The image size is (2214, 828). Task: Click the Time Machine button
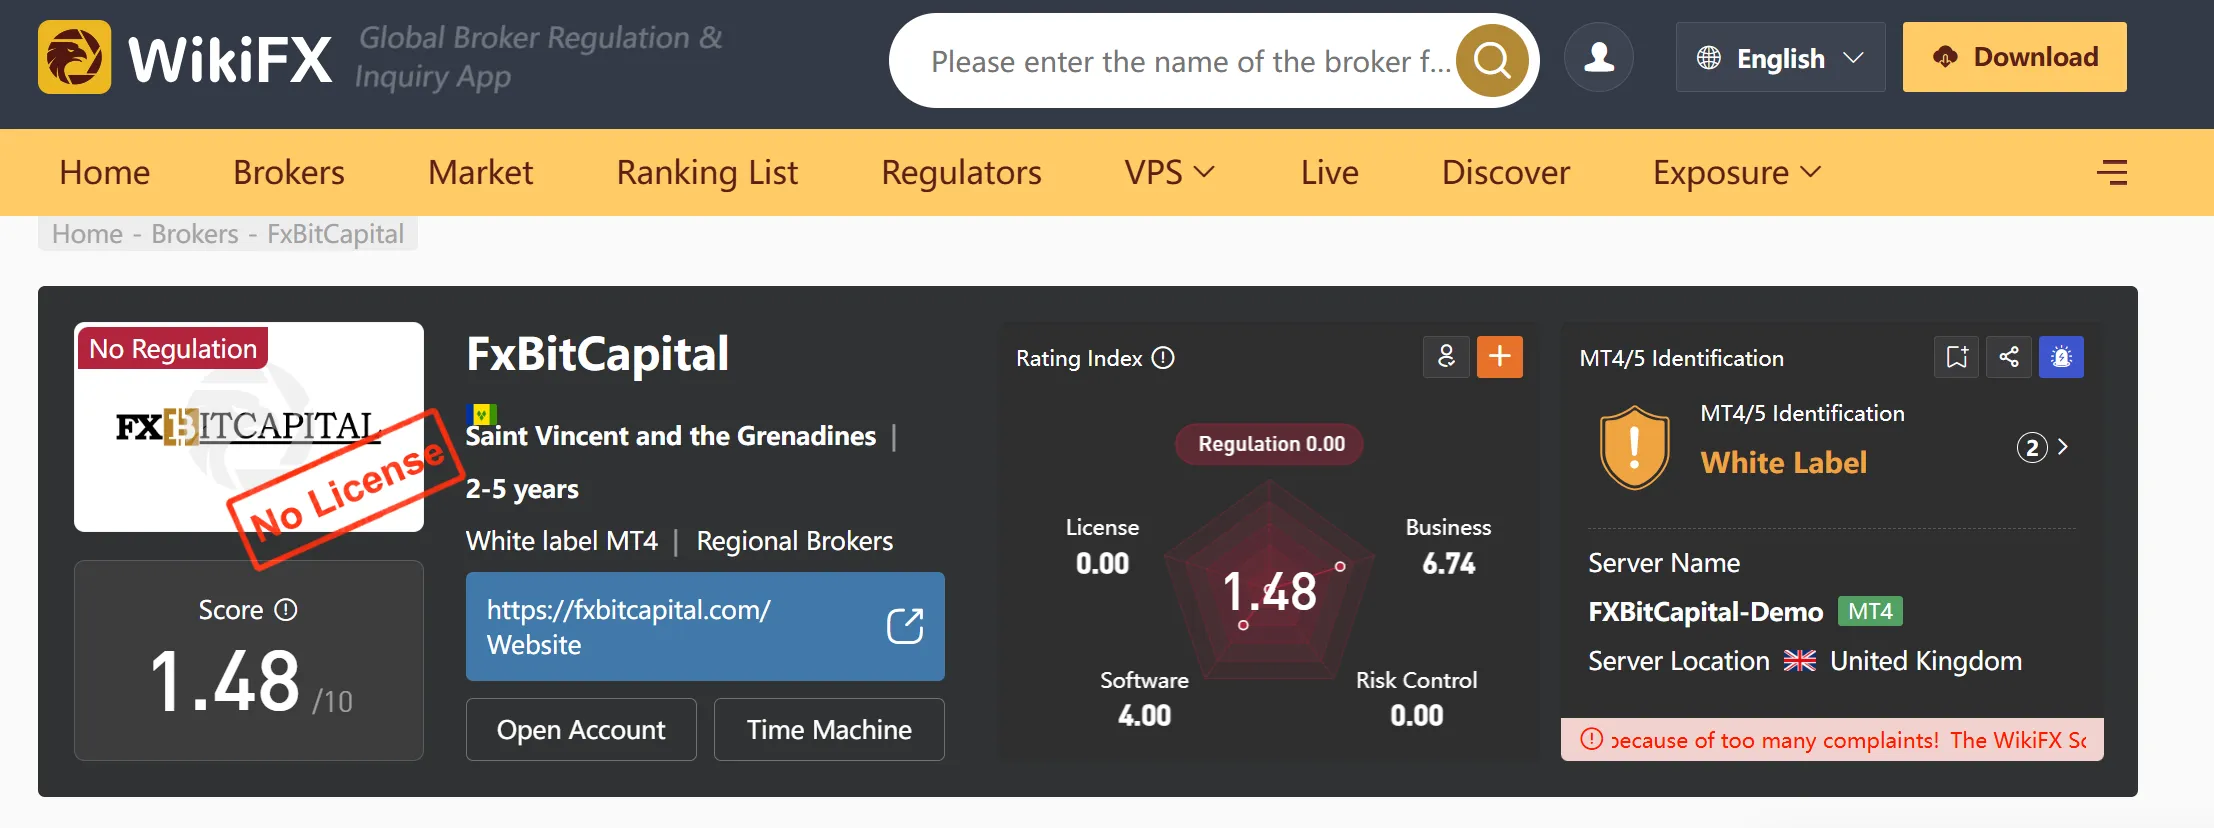829,730
